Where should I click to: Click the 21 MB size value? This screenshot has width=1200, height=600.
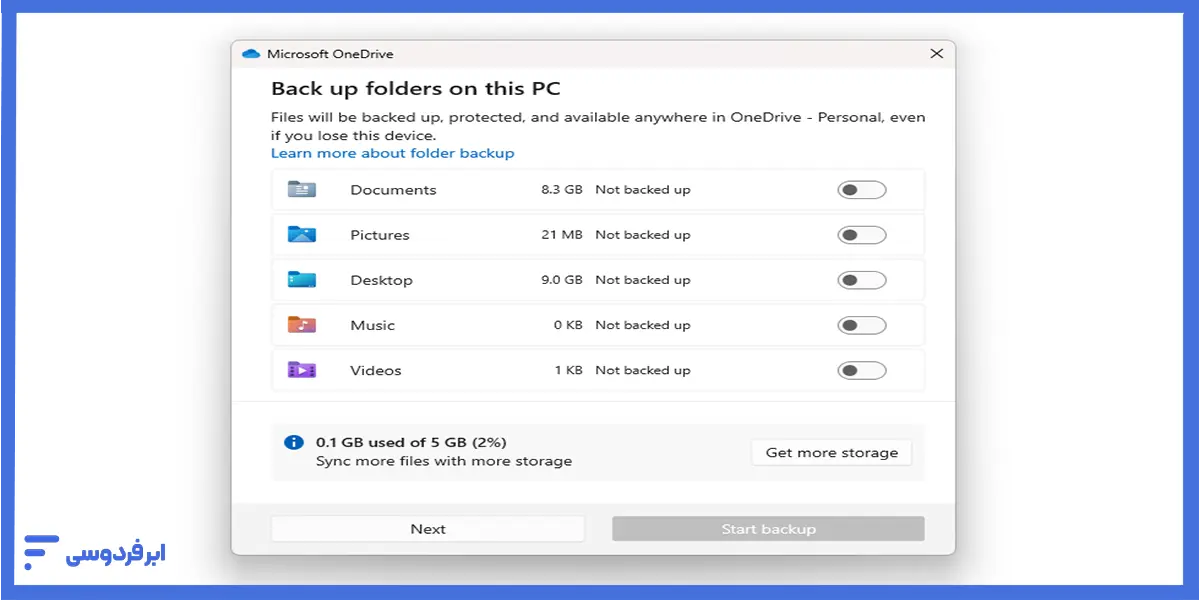click(x=562, y=235)
